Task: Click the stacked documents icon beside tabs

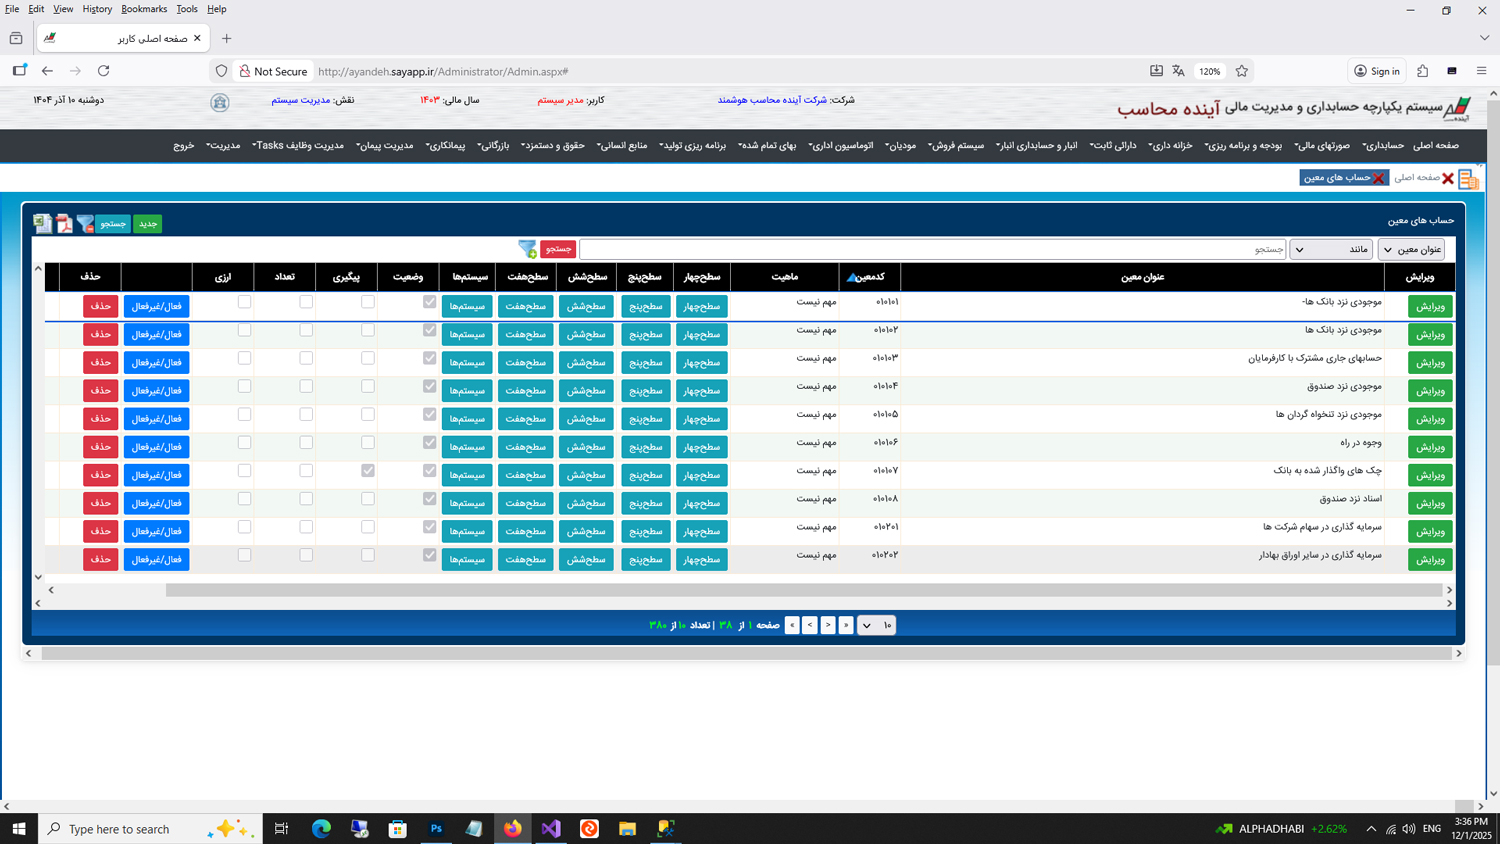Action: pyautogui.click(x=1468, y=179)
